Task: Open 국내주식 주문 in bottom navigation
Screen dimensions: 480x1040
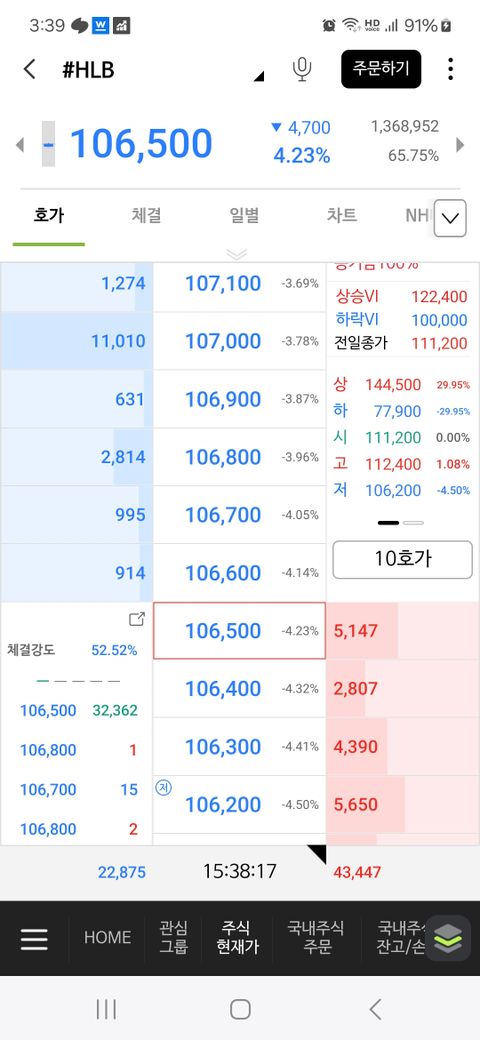Action: click(316, 937)
